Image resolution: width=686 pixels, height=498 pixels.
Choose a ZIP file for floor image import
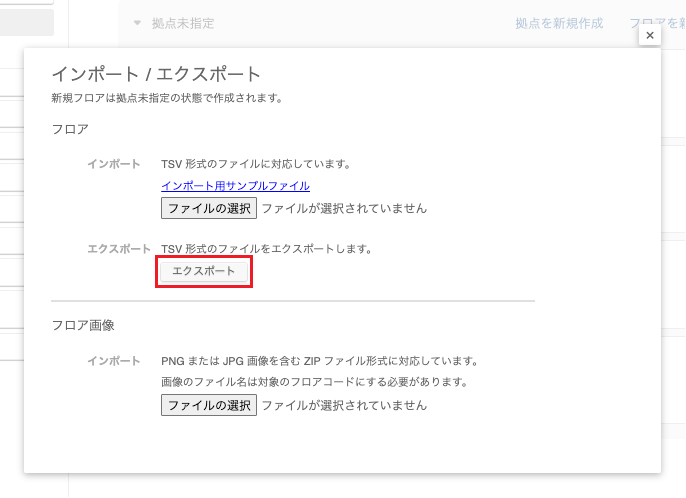209,405
